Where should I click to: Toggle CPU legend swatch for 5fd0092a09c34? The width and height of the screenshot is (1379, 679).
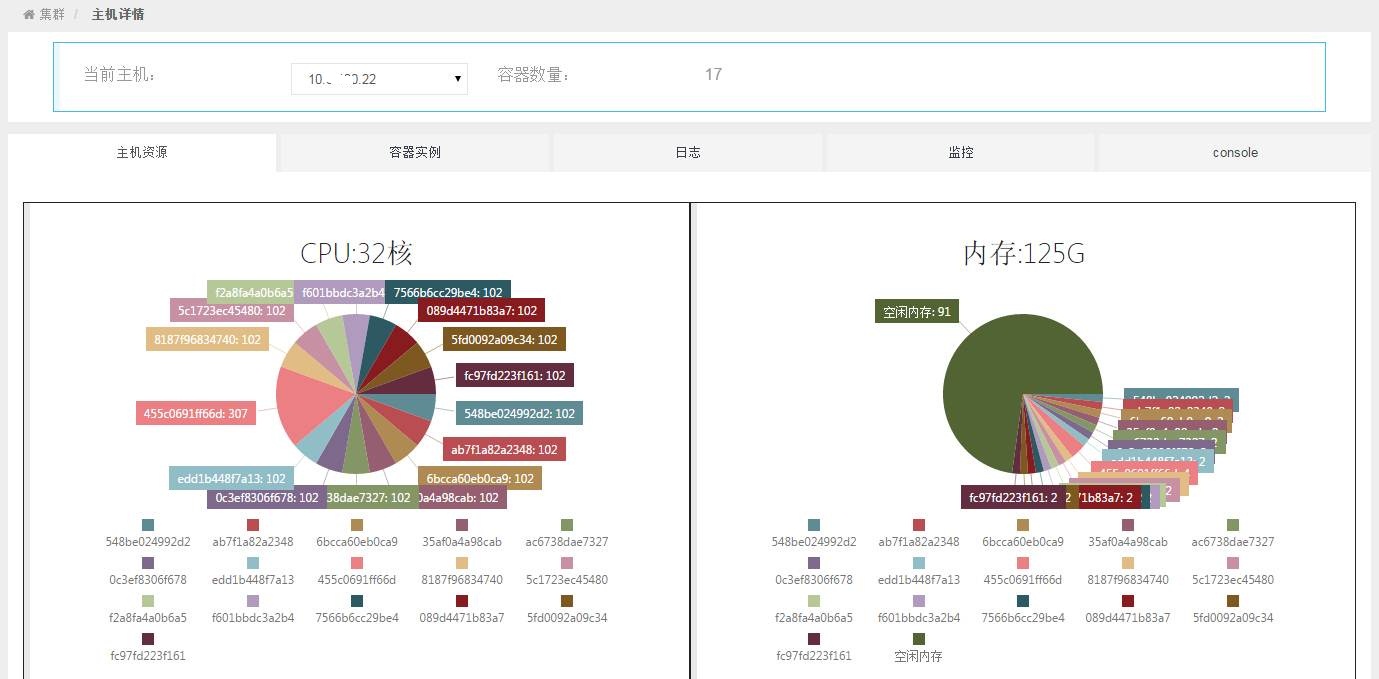(x=567, y=601)
